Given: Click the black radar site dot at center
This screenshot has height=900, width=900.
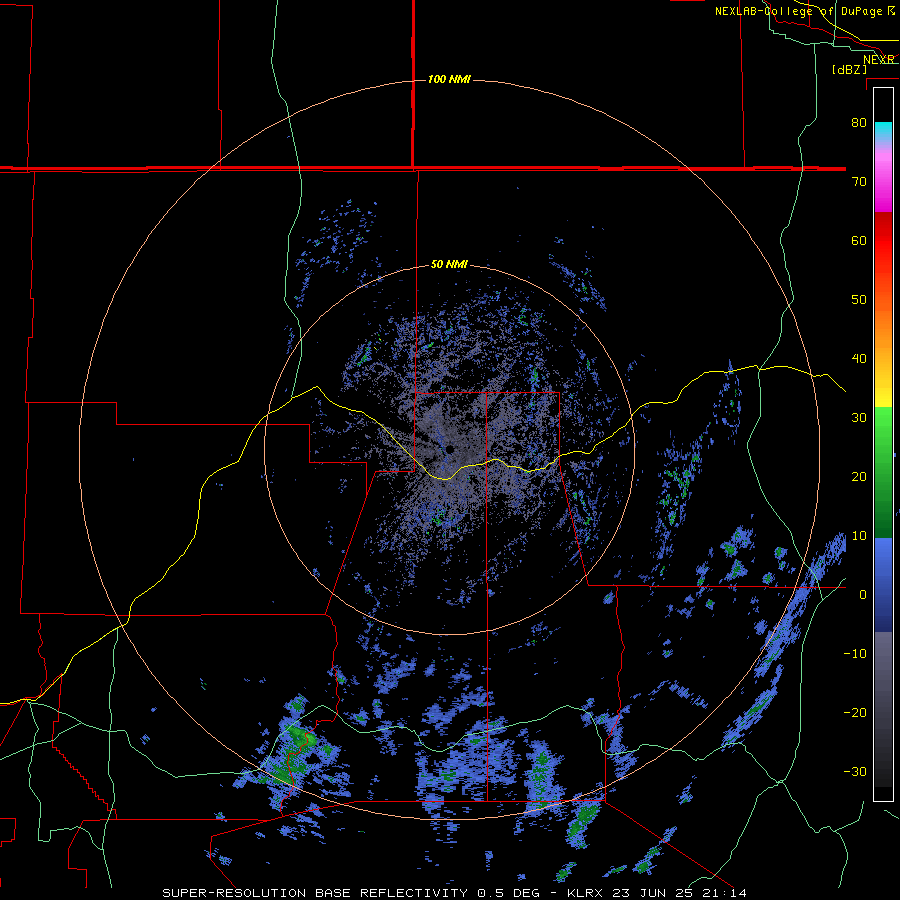Looking at the screenshot, I should click(450, 449).
